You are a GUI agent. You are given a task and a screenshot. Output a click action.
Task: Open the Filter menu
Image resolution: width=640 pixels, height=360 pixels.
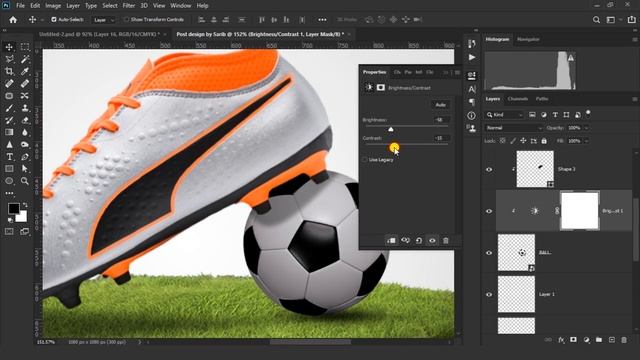129,6
